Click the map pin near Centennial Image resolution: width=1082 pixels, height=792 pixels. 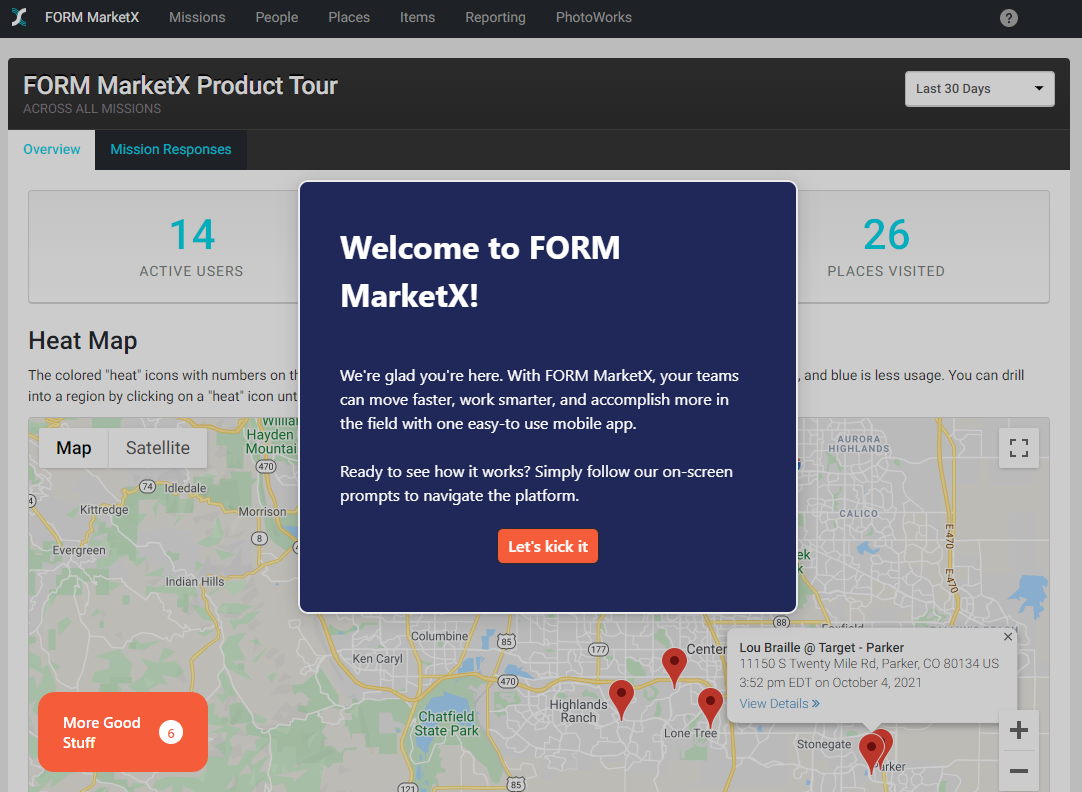[674, 666]
